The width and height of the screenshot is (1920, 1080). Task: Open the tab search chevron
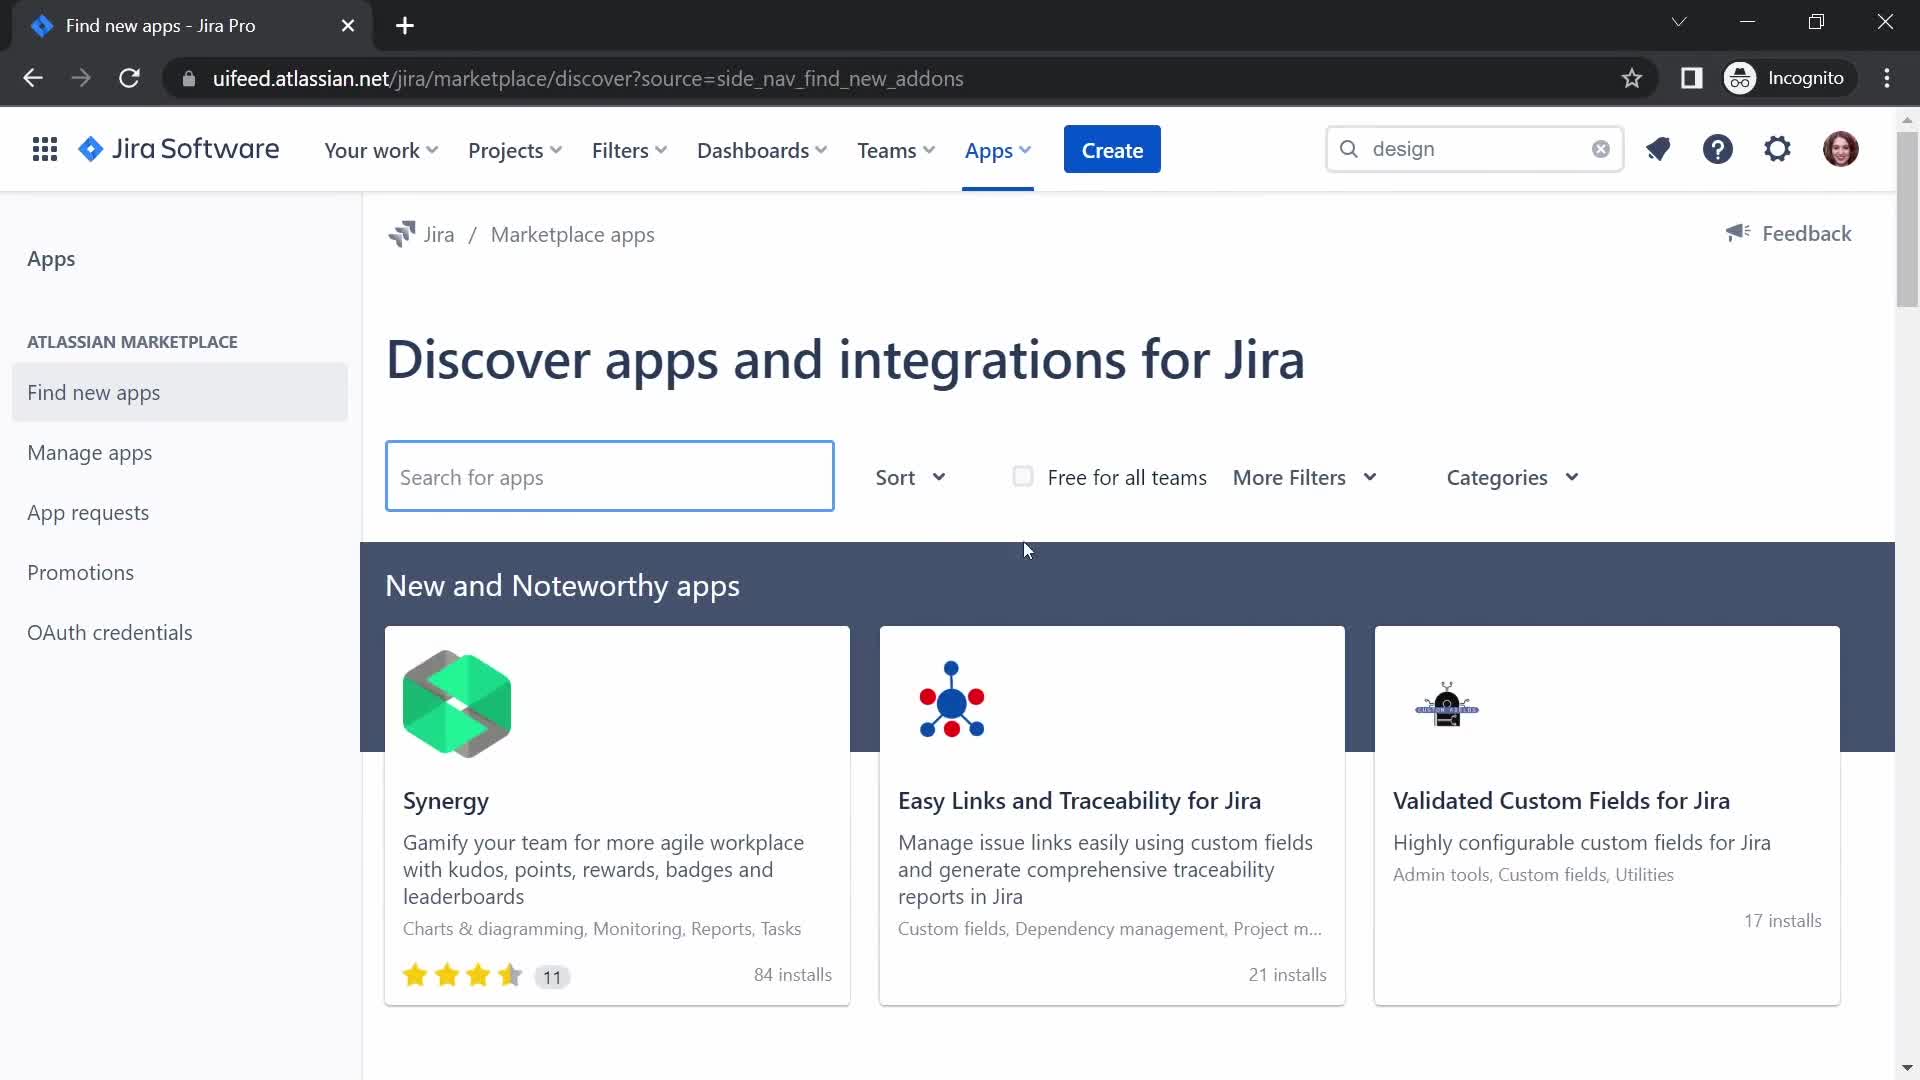pos(1679,22)
